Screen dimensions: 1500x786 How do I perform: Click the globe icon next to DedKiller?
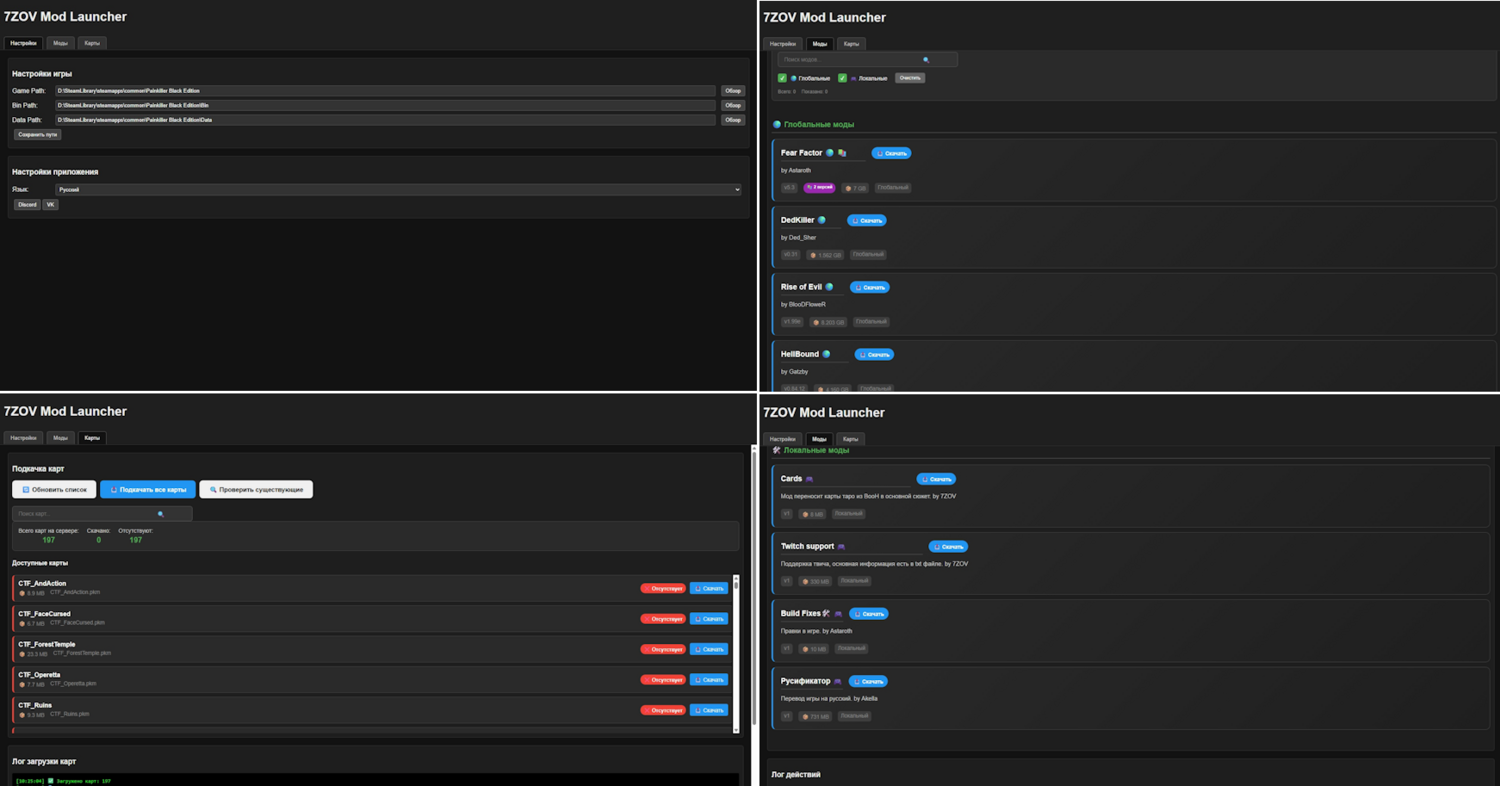[x=822, y=220]
